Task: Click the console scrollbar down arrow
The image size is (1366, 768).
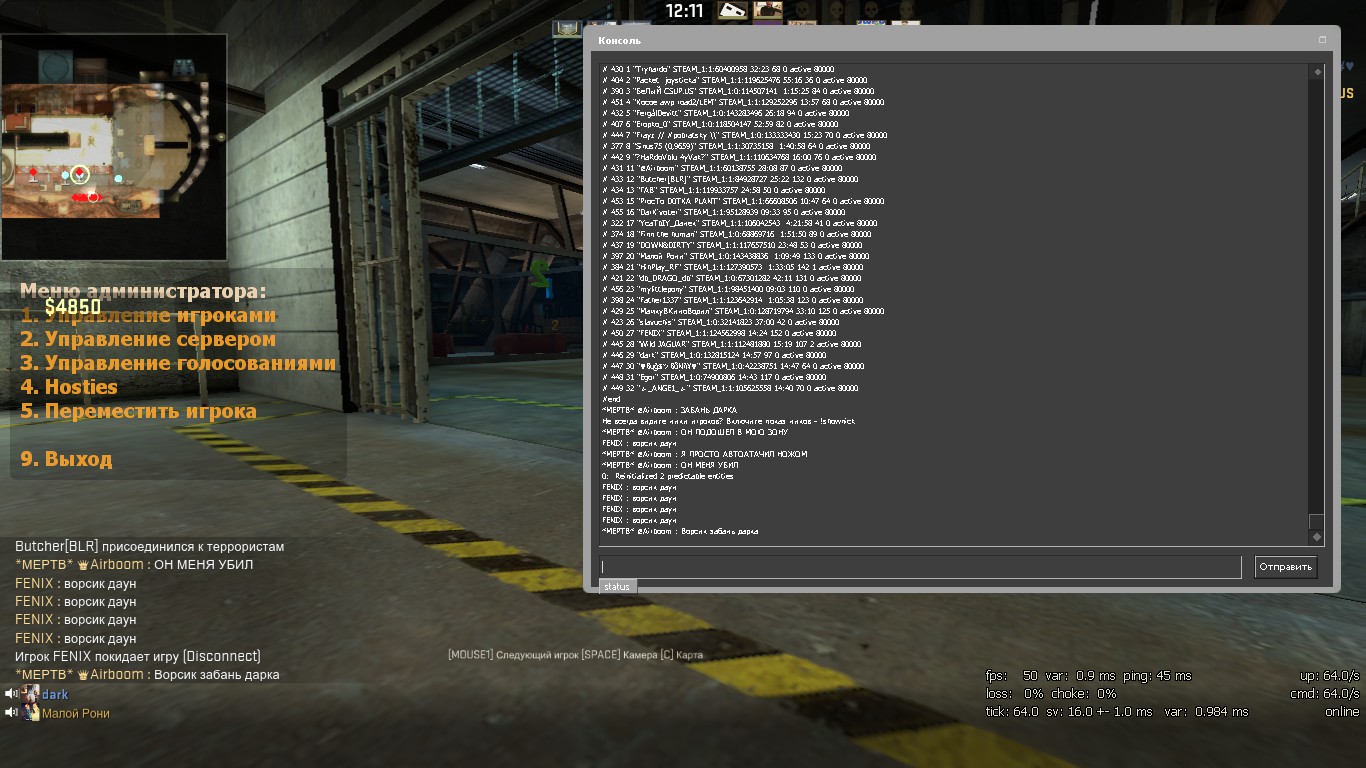Action: (1317, 537)
